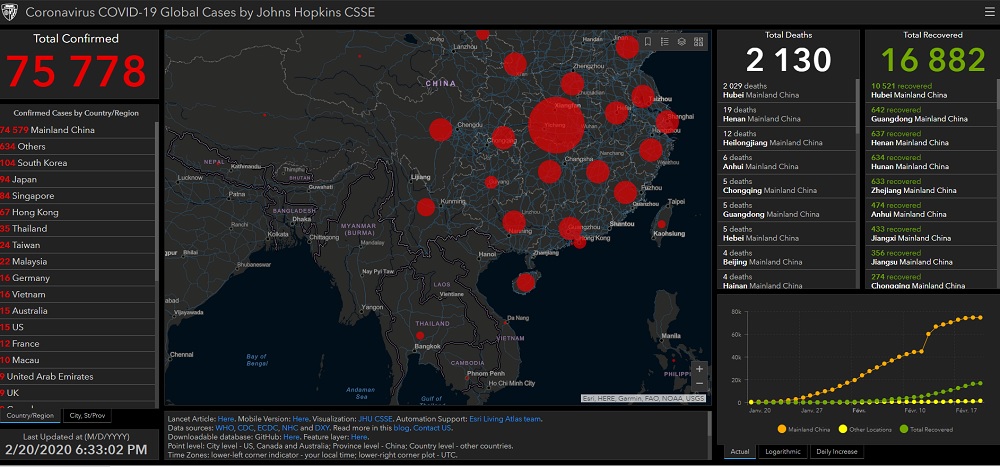Screen dimensions: 1000x467
Task: Open the map bookmarks icon
Action: [x=648, y=42]
